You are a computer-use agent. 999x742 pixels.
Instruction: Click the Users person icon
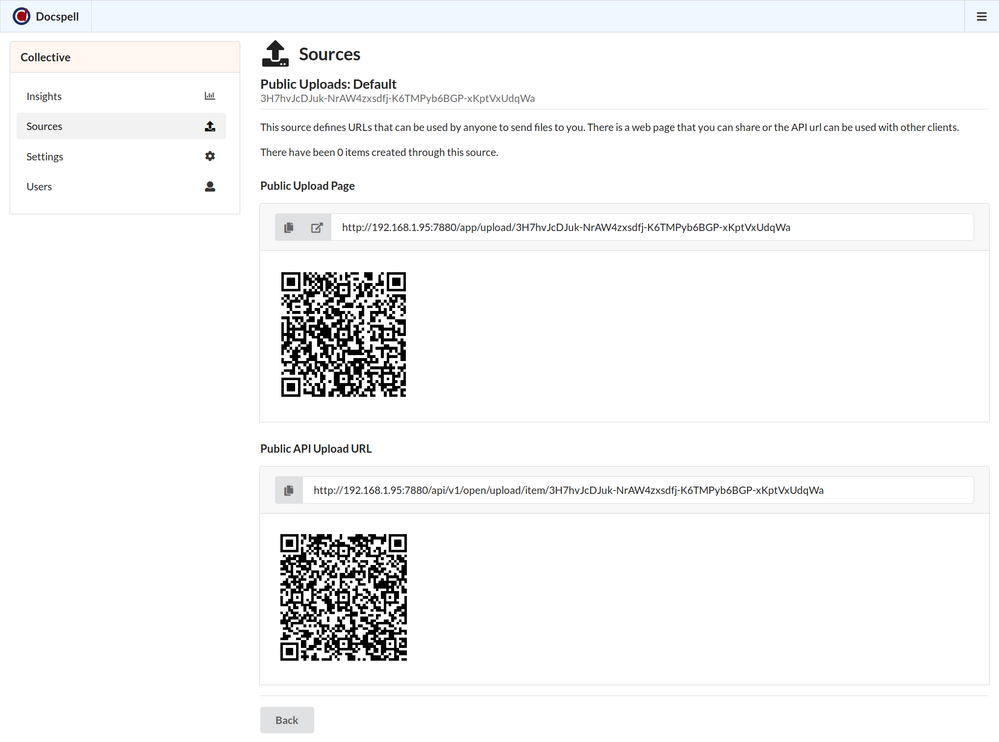pyautogui.click(x=210, y=186)
